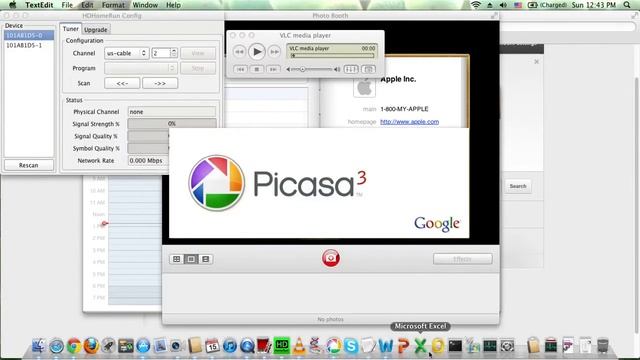Image resolution: width=640 pixels, height=360 pixels.
Task: Click Search button in background window
Action: (x=518, y=186)
